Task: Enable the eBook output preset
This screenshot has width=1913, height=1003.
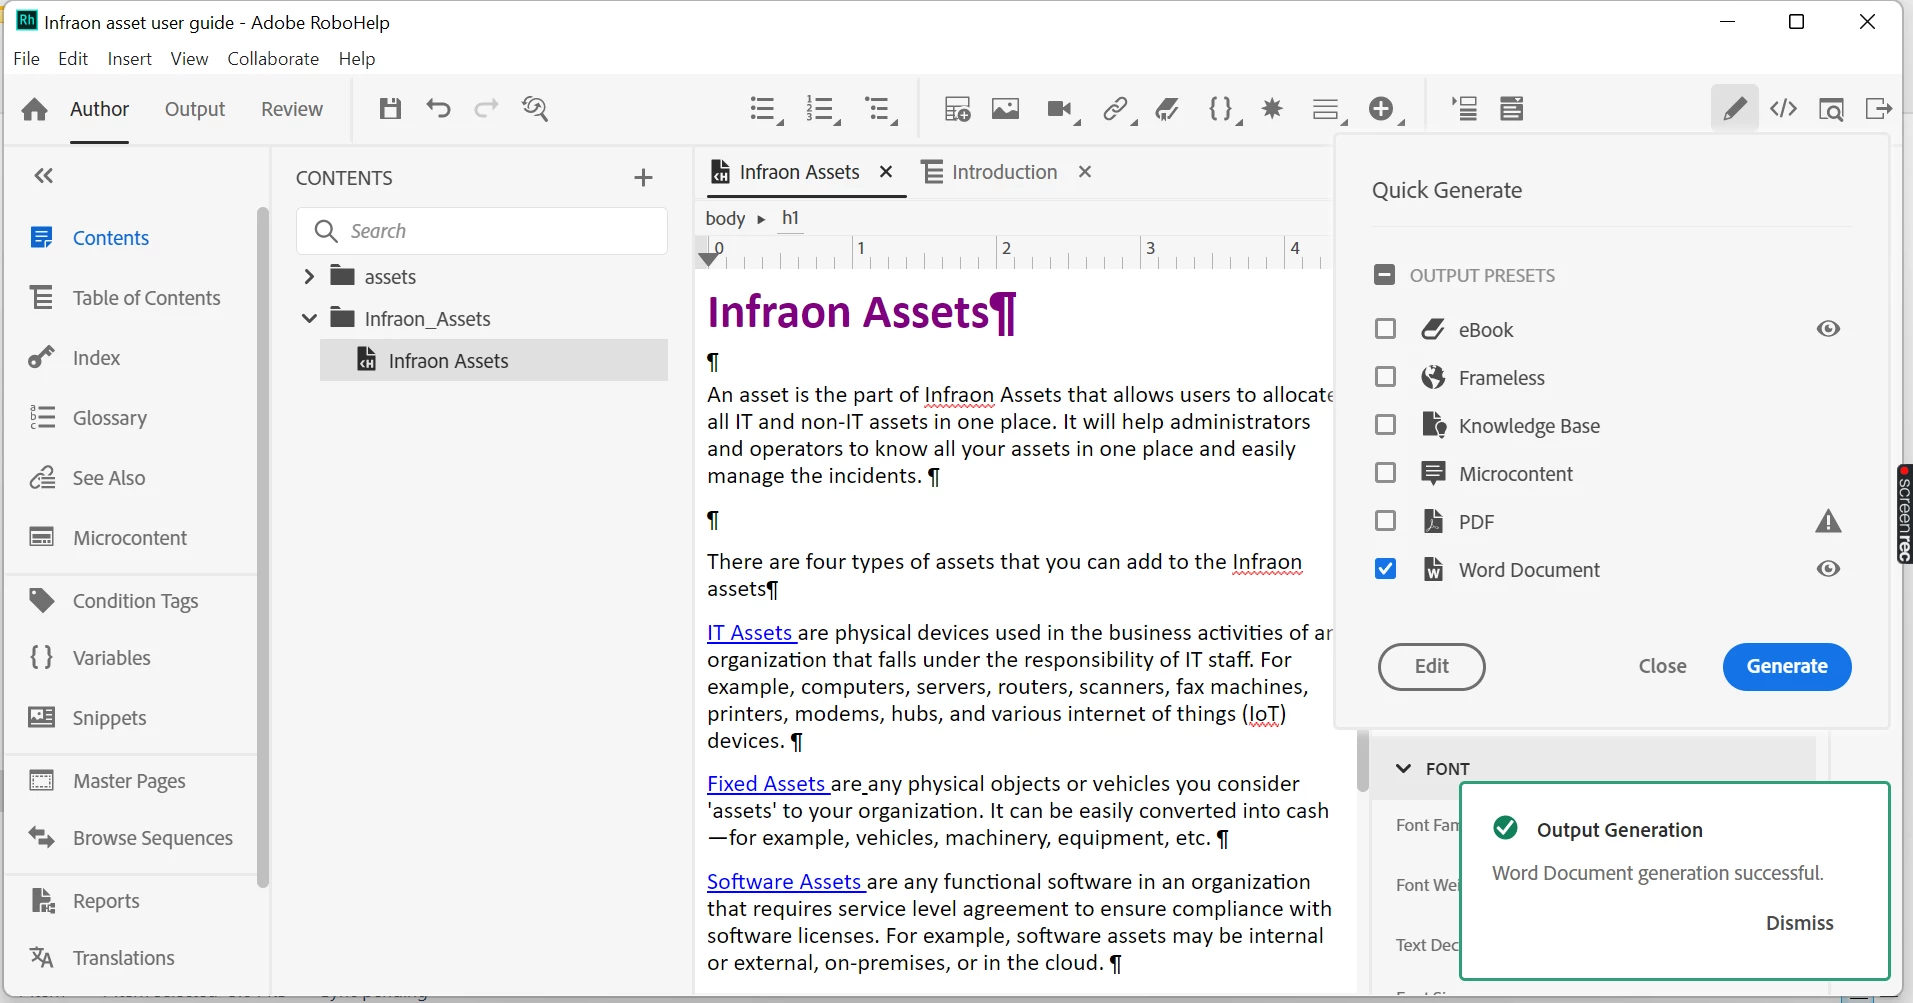Action: tap(1385, 329)
